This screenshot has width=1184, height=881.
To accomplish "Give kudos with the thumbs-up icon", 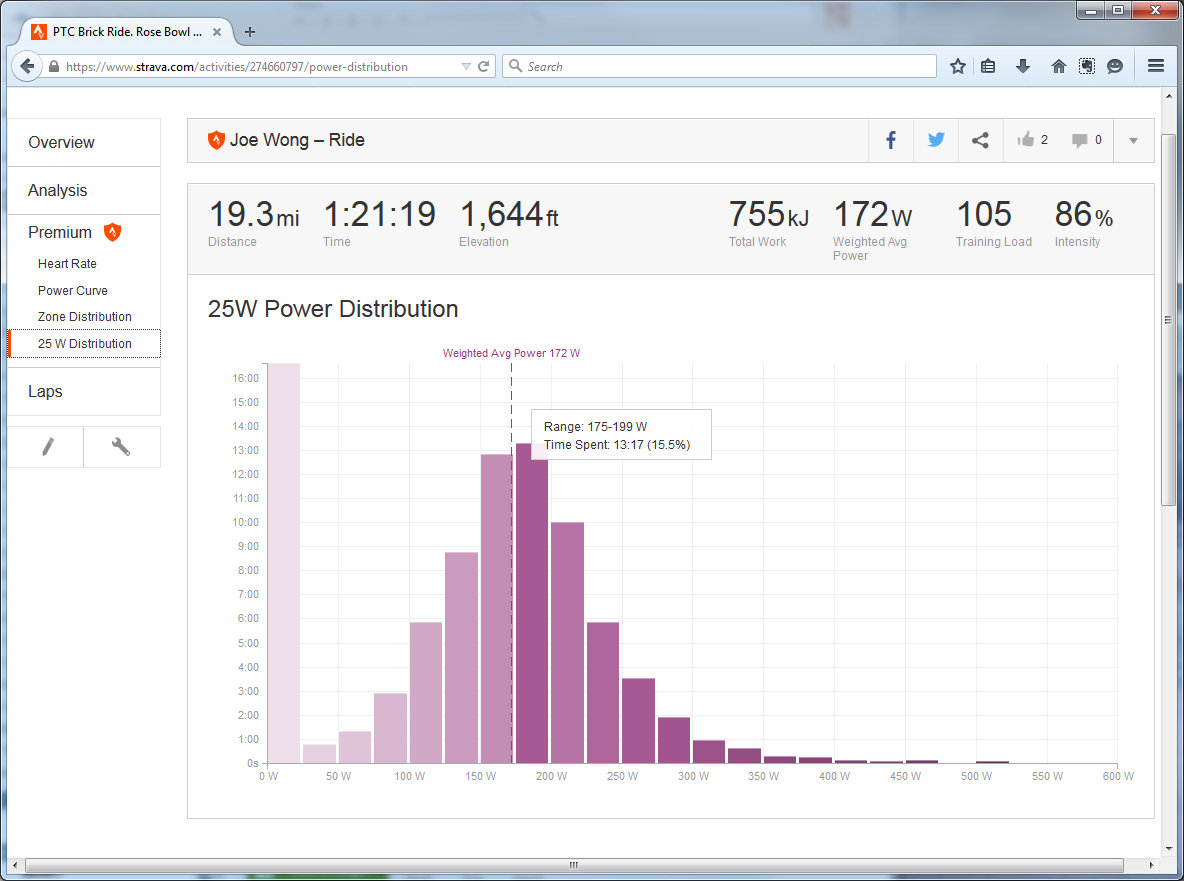I will coord(1026,140).
